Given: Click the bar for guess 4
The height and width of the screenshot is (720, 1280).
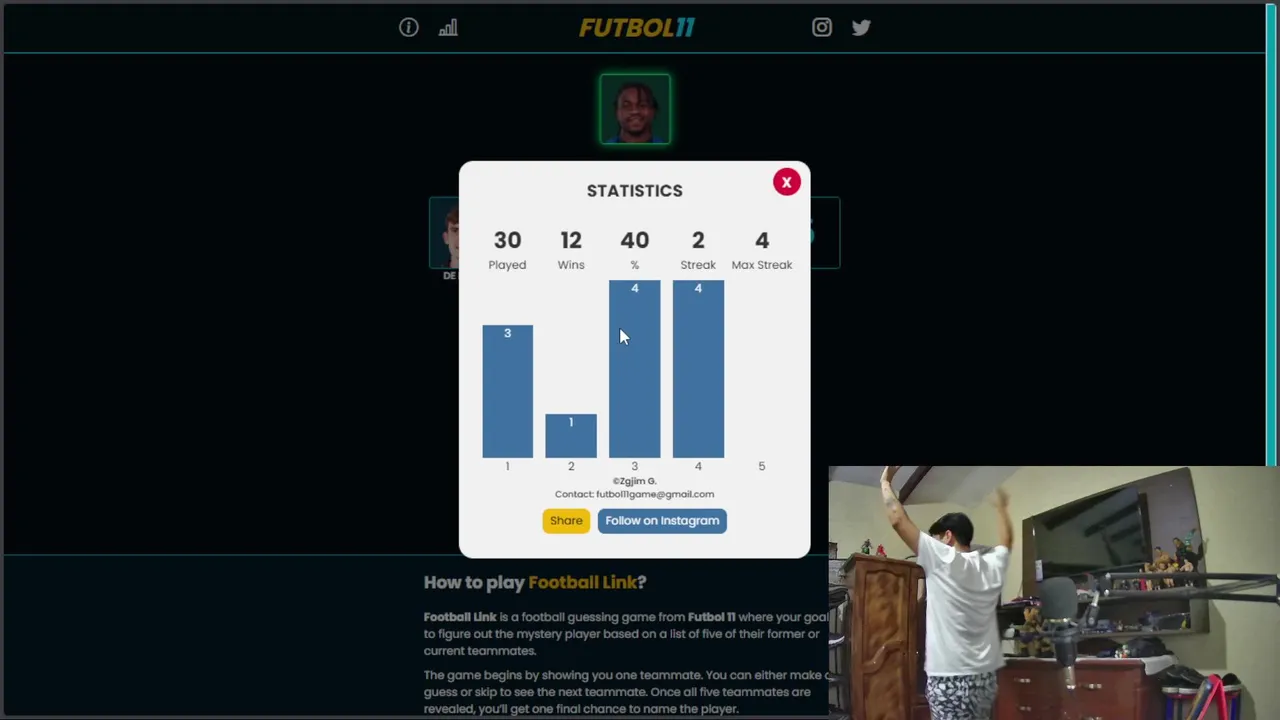Looking at the screenshot, I should point(698,369).
